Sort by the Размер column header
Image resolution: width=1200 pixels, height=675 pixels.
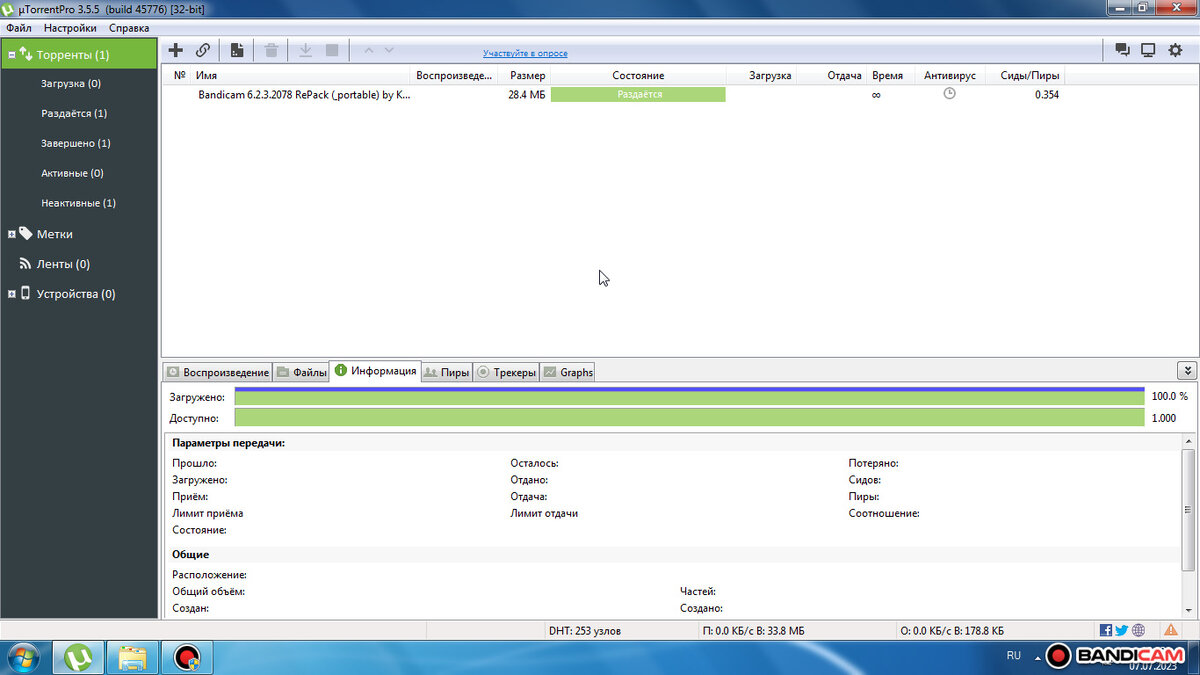(x=527, y=76)
